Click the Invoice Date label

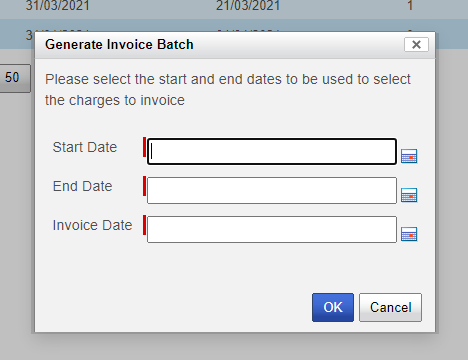(92, 225)
